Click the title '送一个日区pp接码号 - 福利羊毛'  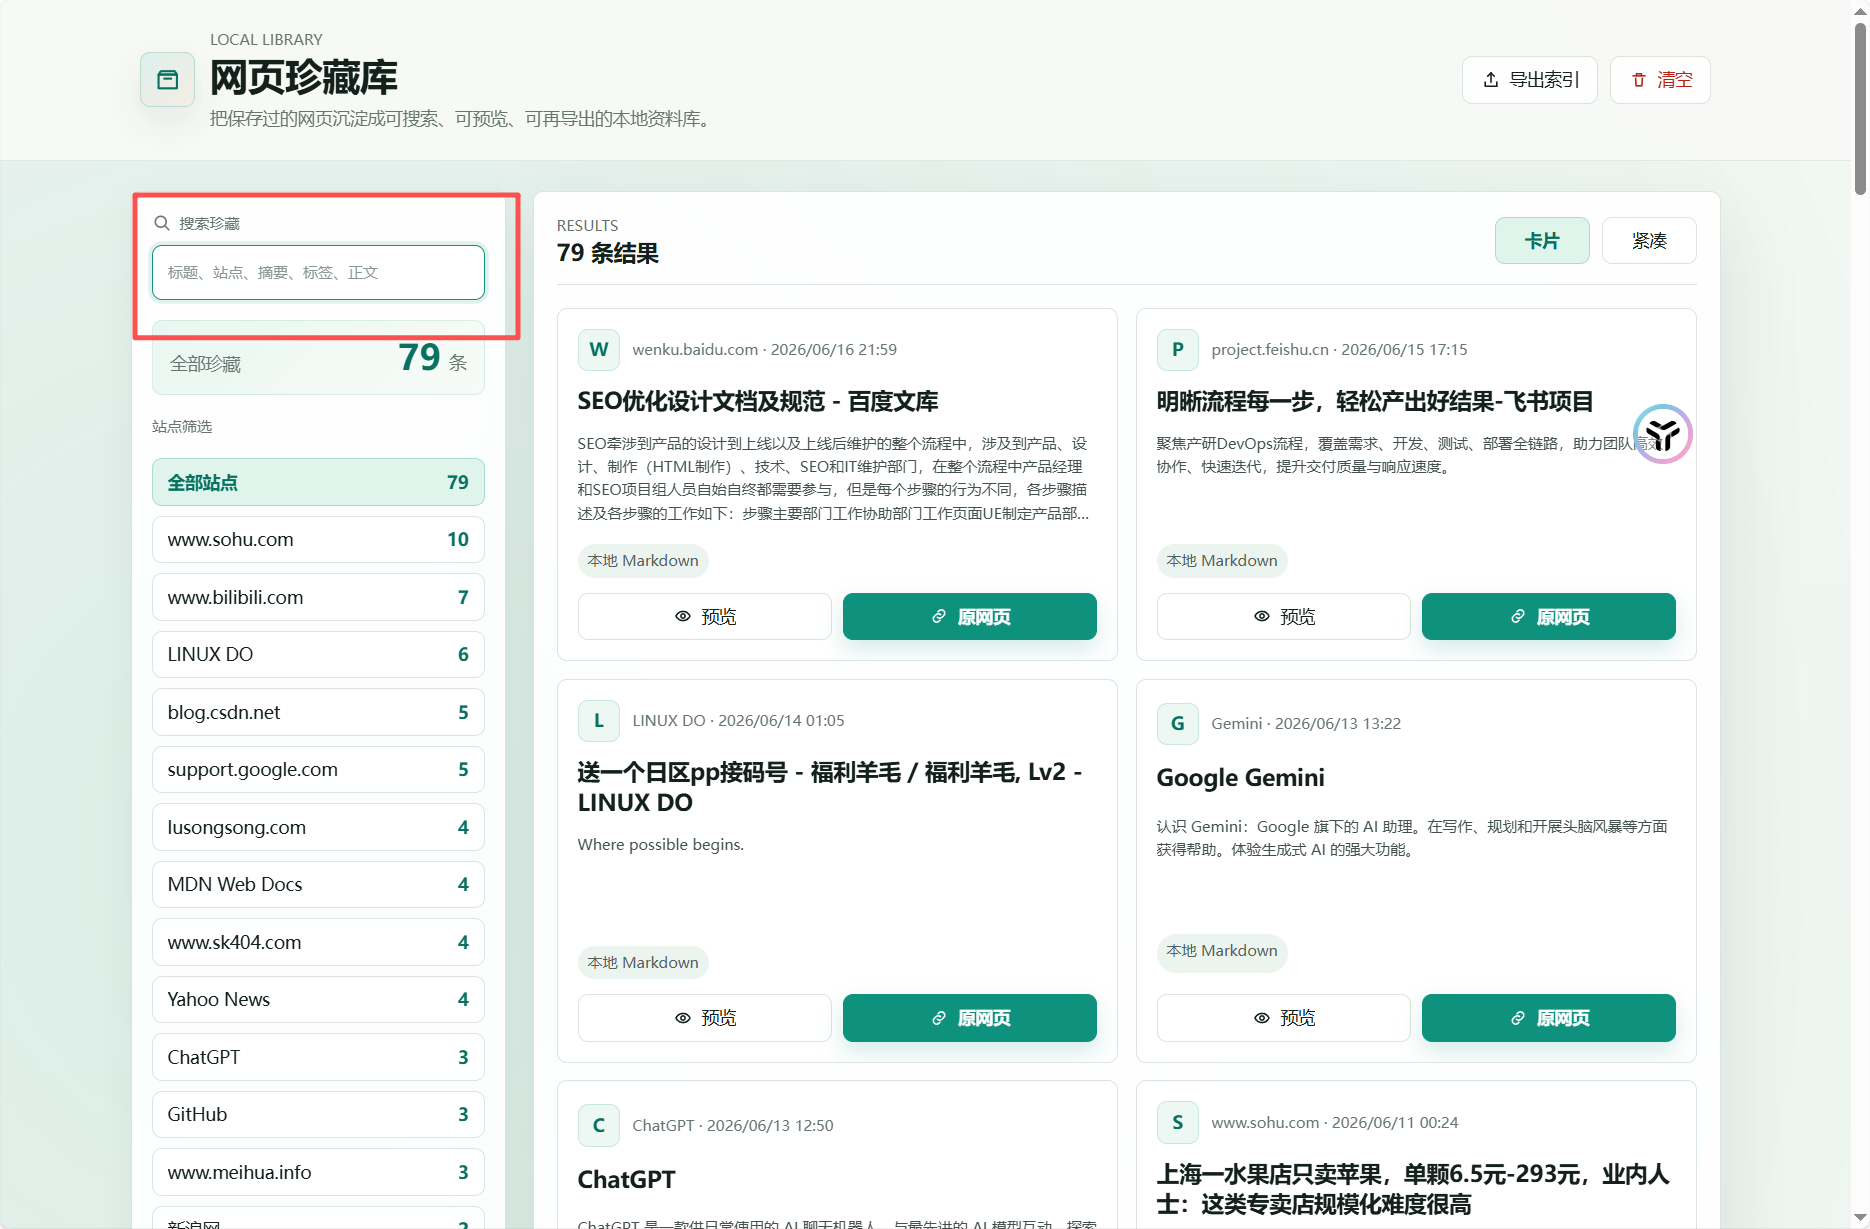830,788
